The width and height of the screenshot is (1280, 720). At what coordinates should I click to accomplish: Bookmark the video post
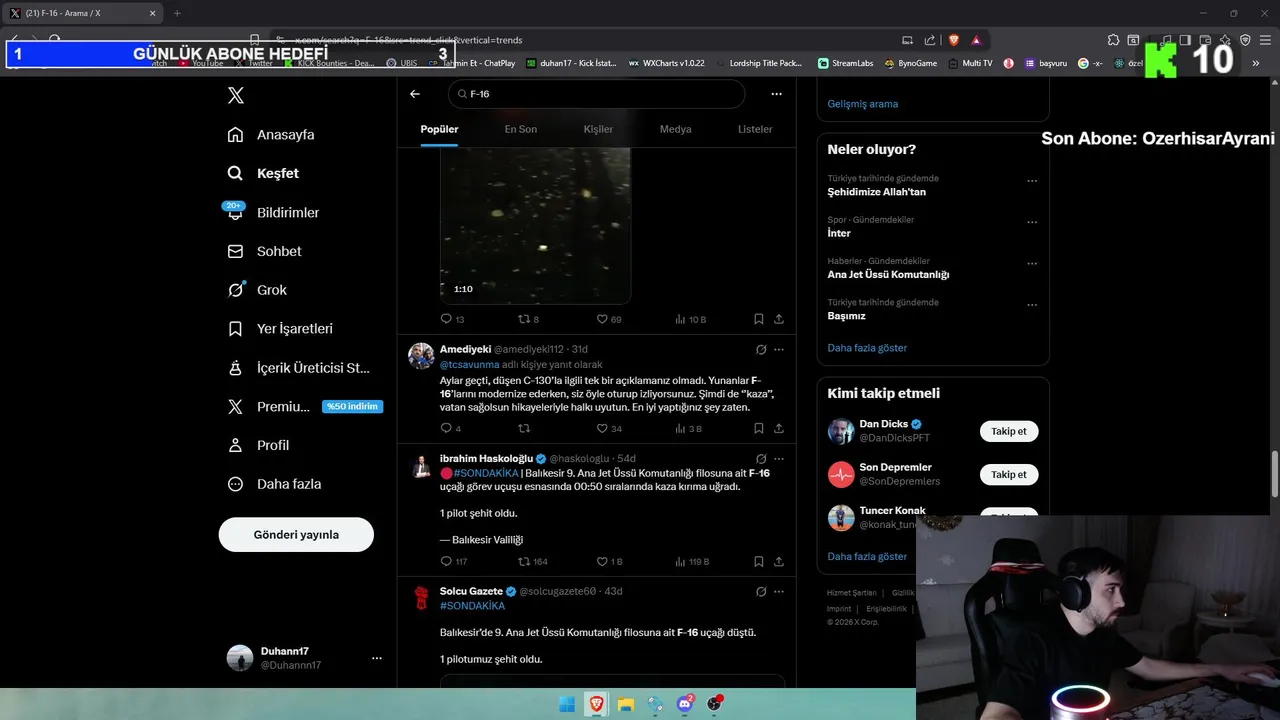point(759,319)
